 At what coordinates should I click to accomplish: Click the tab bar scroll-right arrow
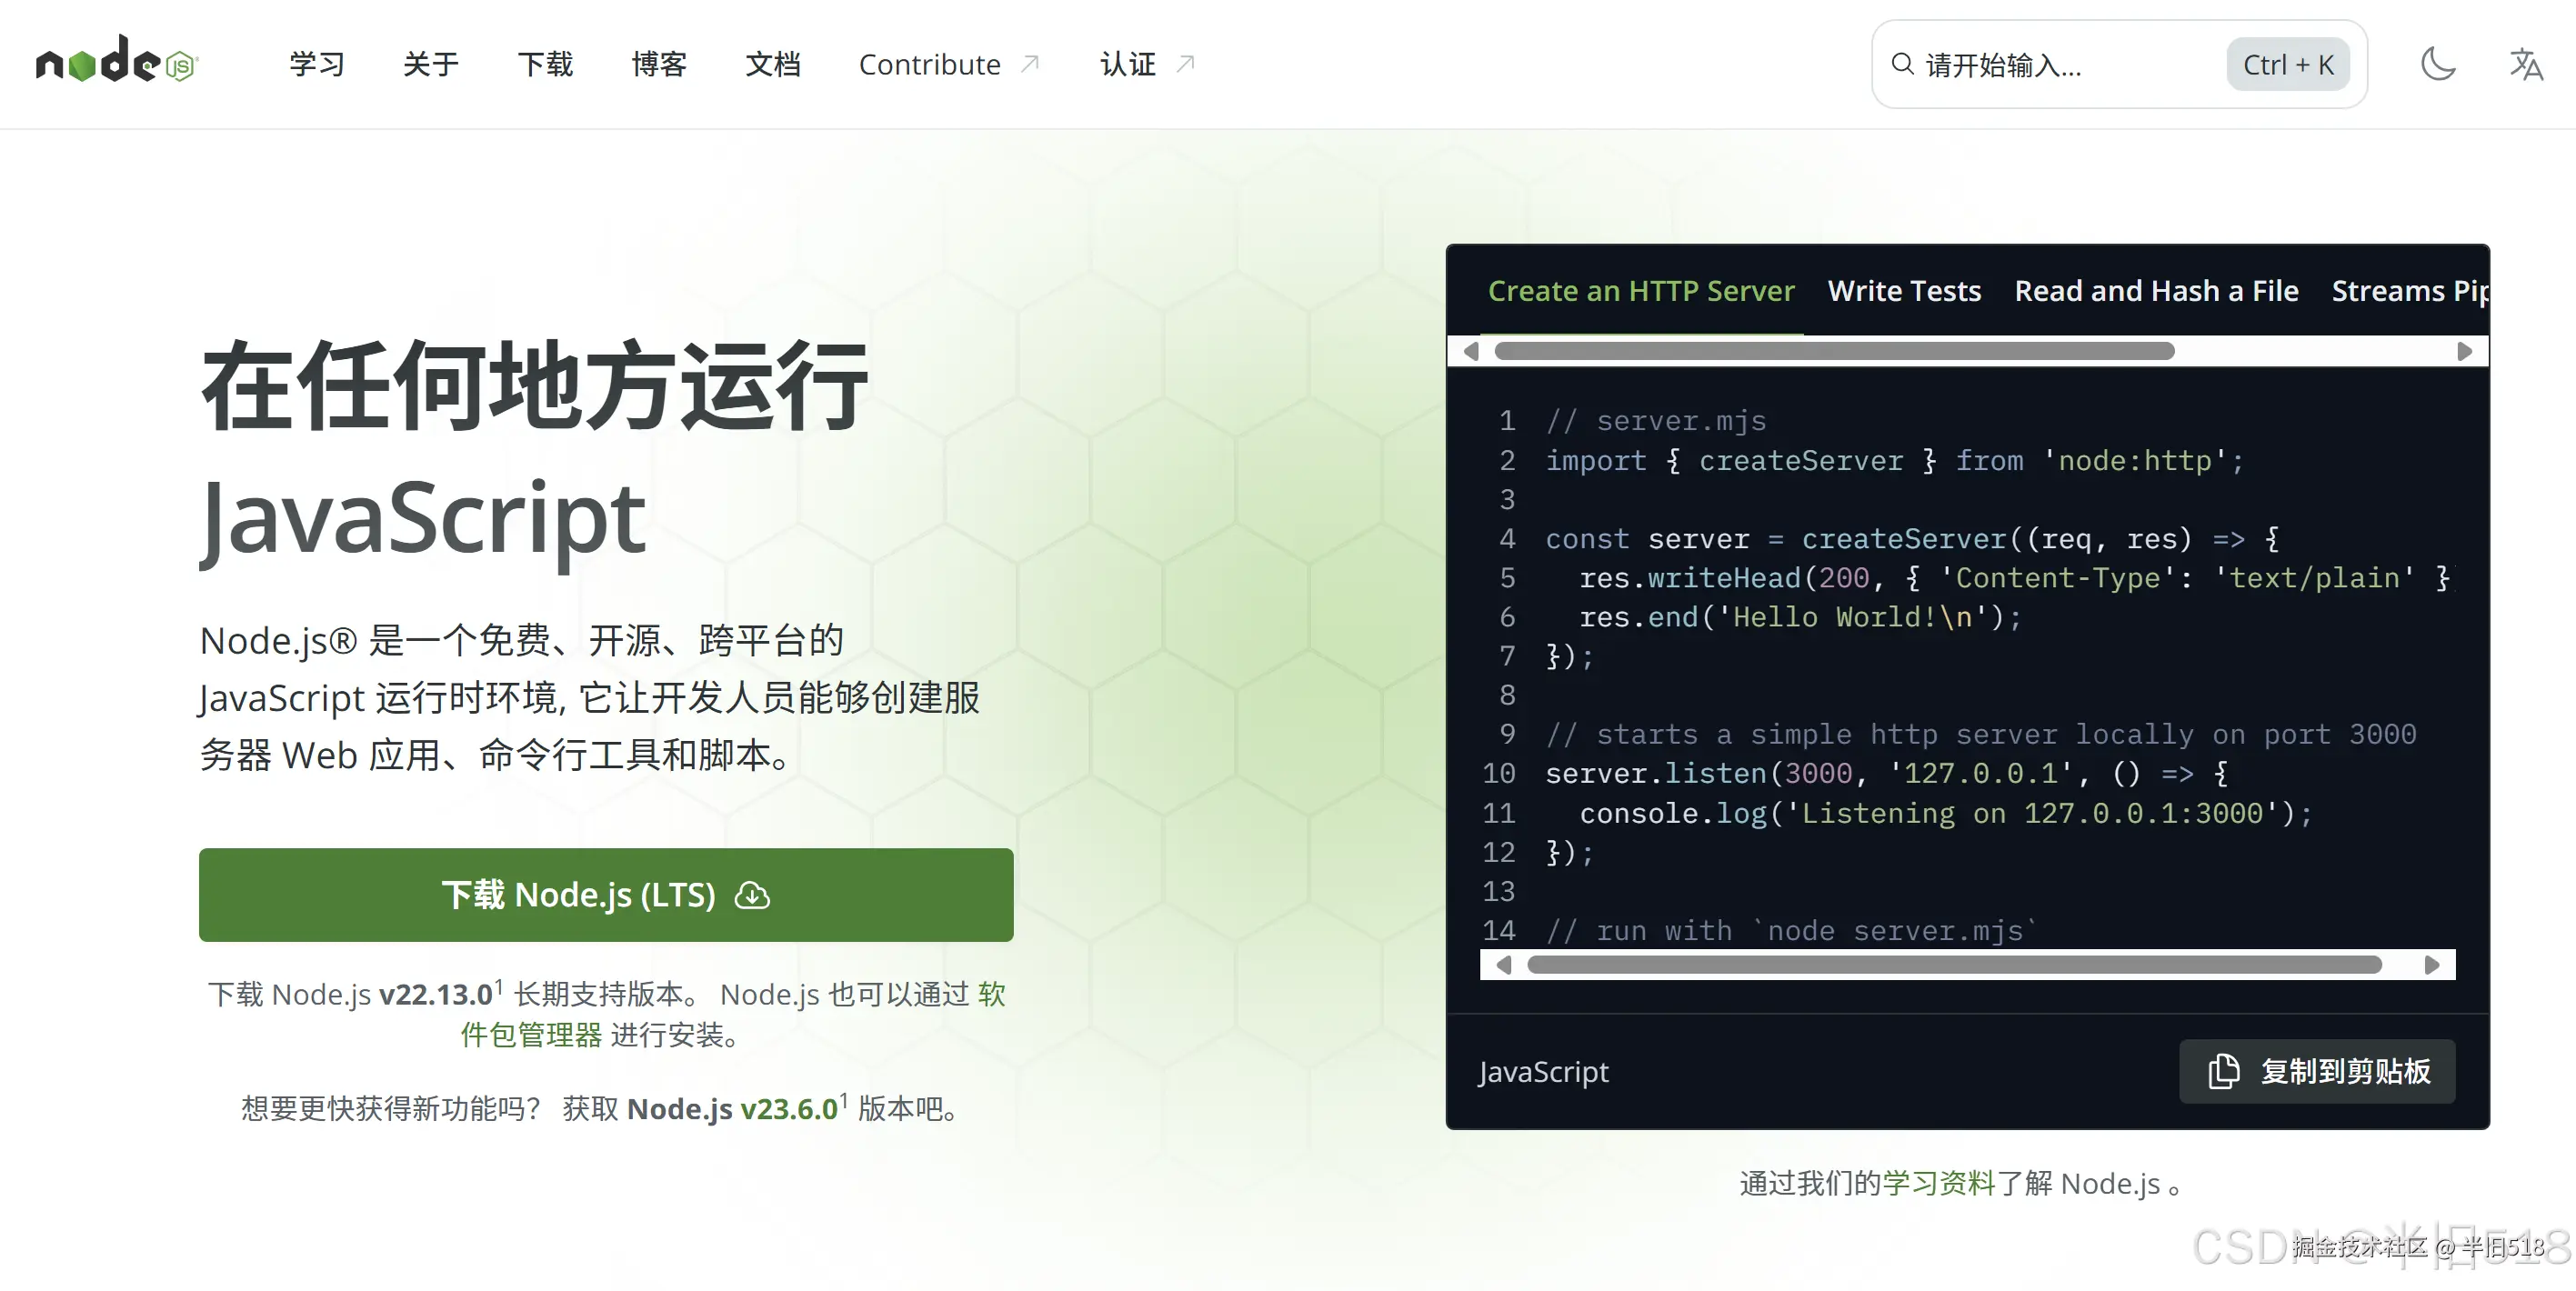2464,351
